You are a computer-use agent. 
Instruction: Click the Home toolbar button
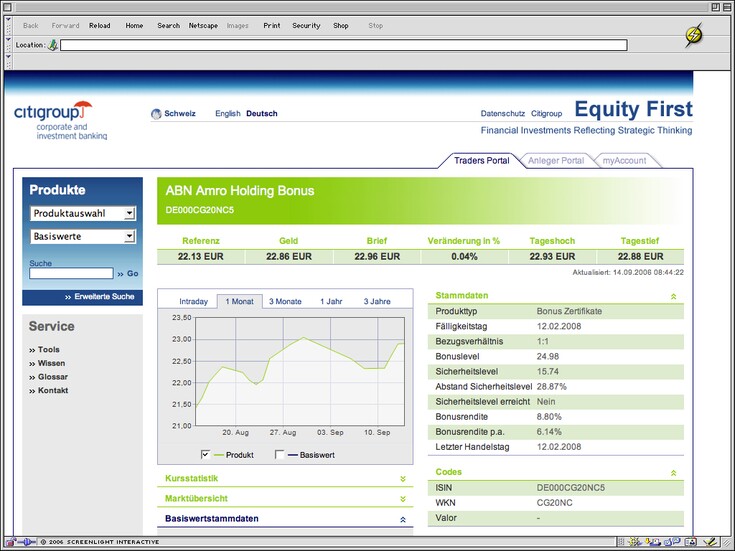click(134, 26)
